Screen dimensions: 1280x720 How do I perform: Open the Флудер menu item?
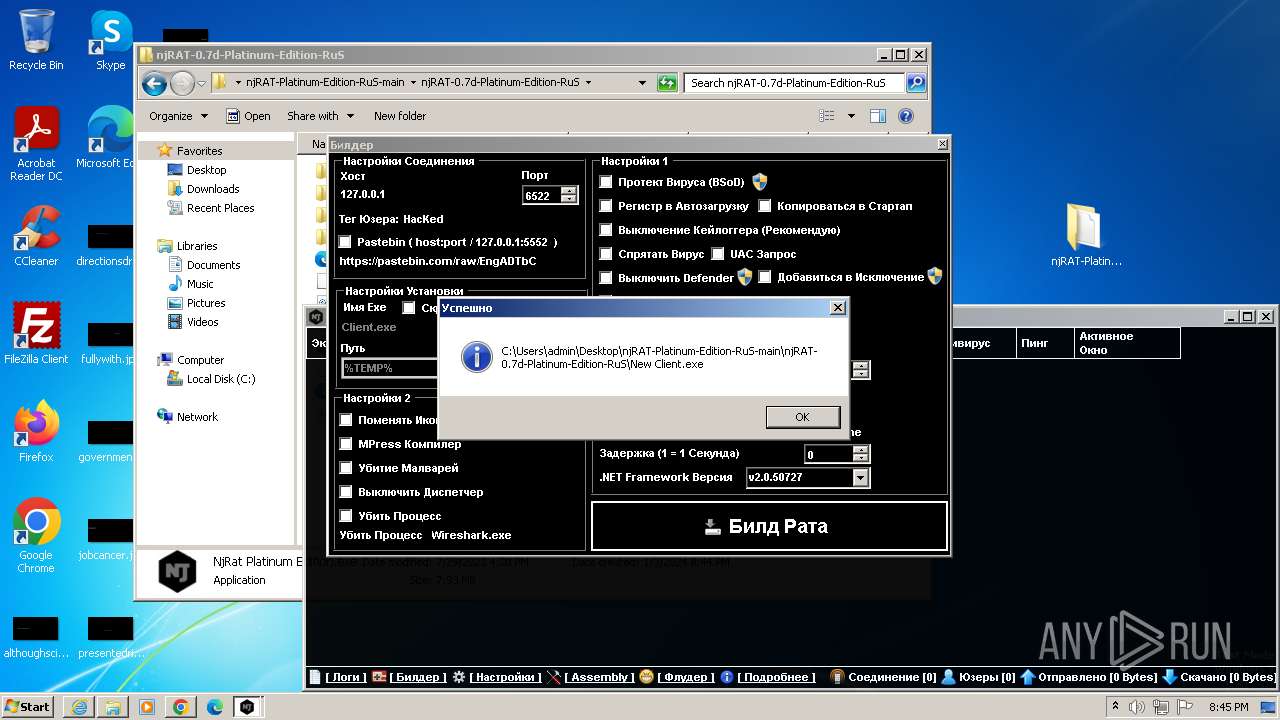pyautogui.click(x=686, y=677)
